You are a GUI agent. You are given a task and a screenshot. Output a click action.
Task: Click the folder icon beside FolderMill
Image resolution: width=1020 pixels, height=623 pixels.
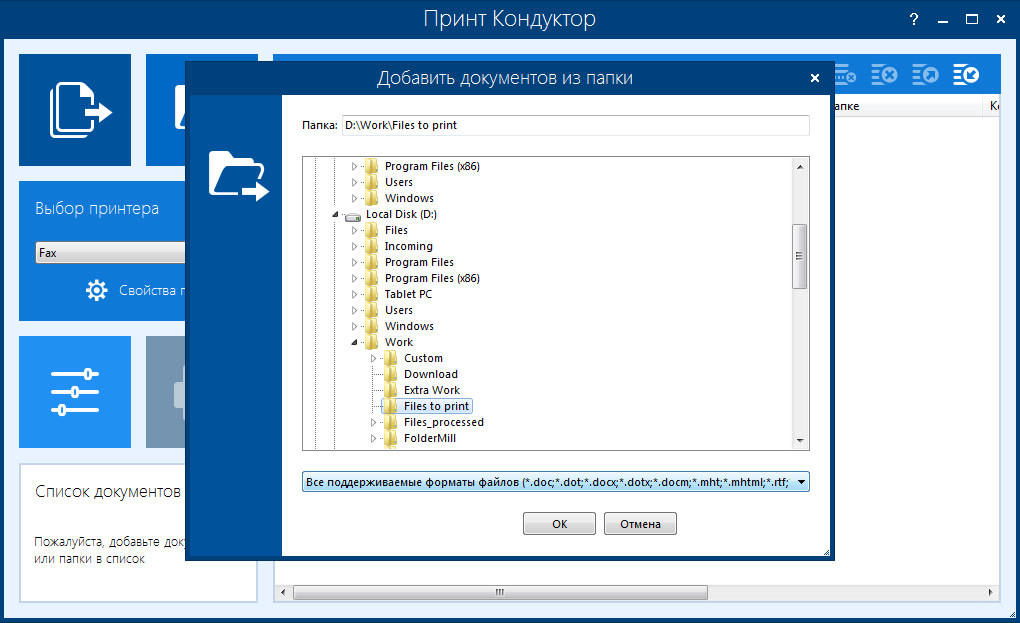[x=391, y=438]
